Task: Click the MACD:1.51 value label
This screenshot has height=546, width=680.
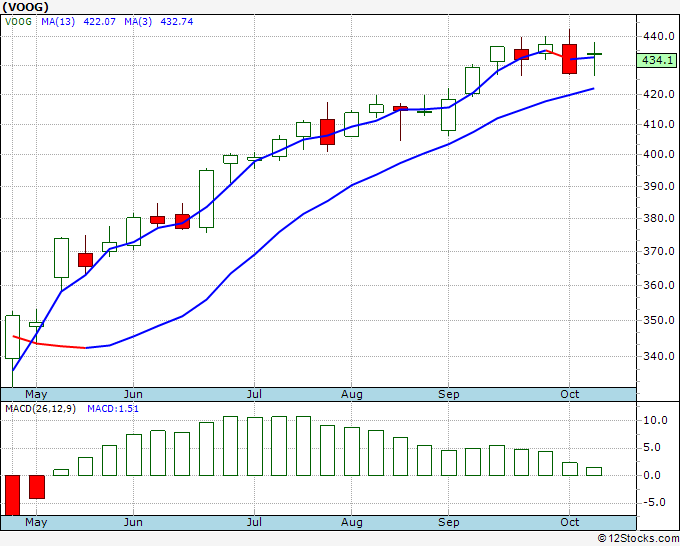Action: tap(113, 409)
